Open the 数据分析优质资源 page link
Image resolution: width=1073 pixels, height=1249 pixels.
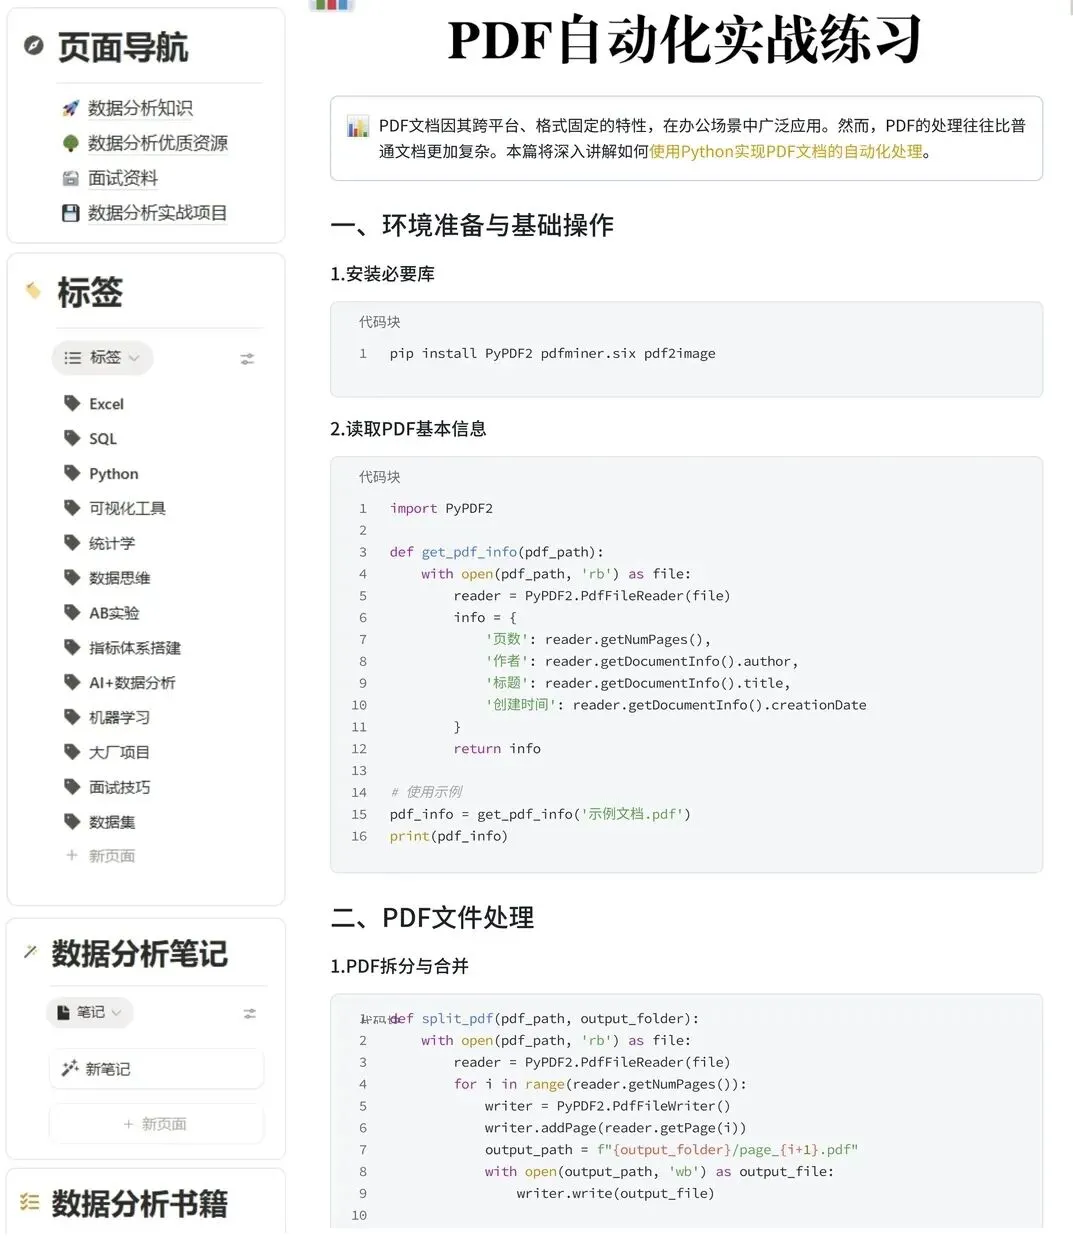coord(158,143)
